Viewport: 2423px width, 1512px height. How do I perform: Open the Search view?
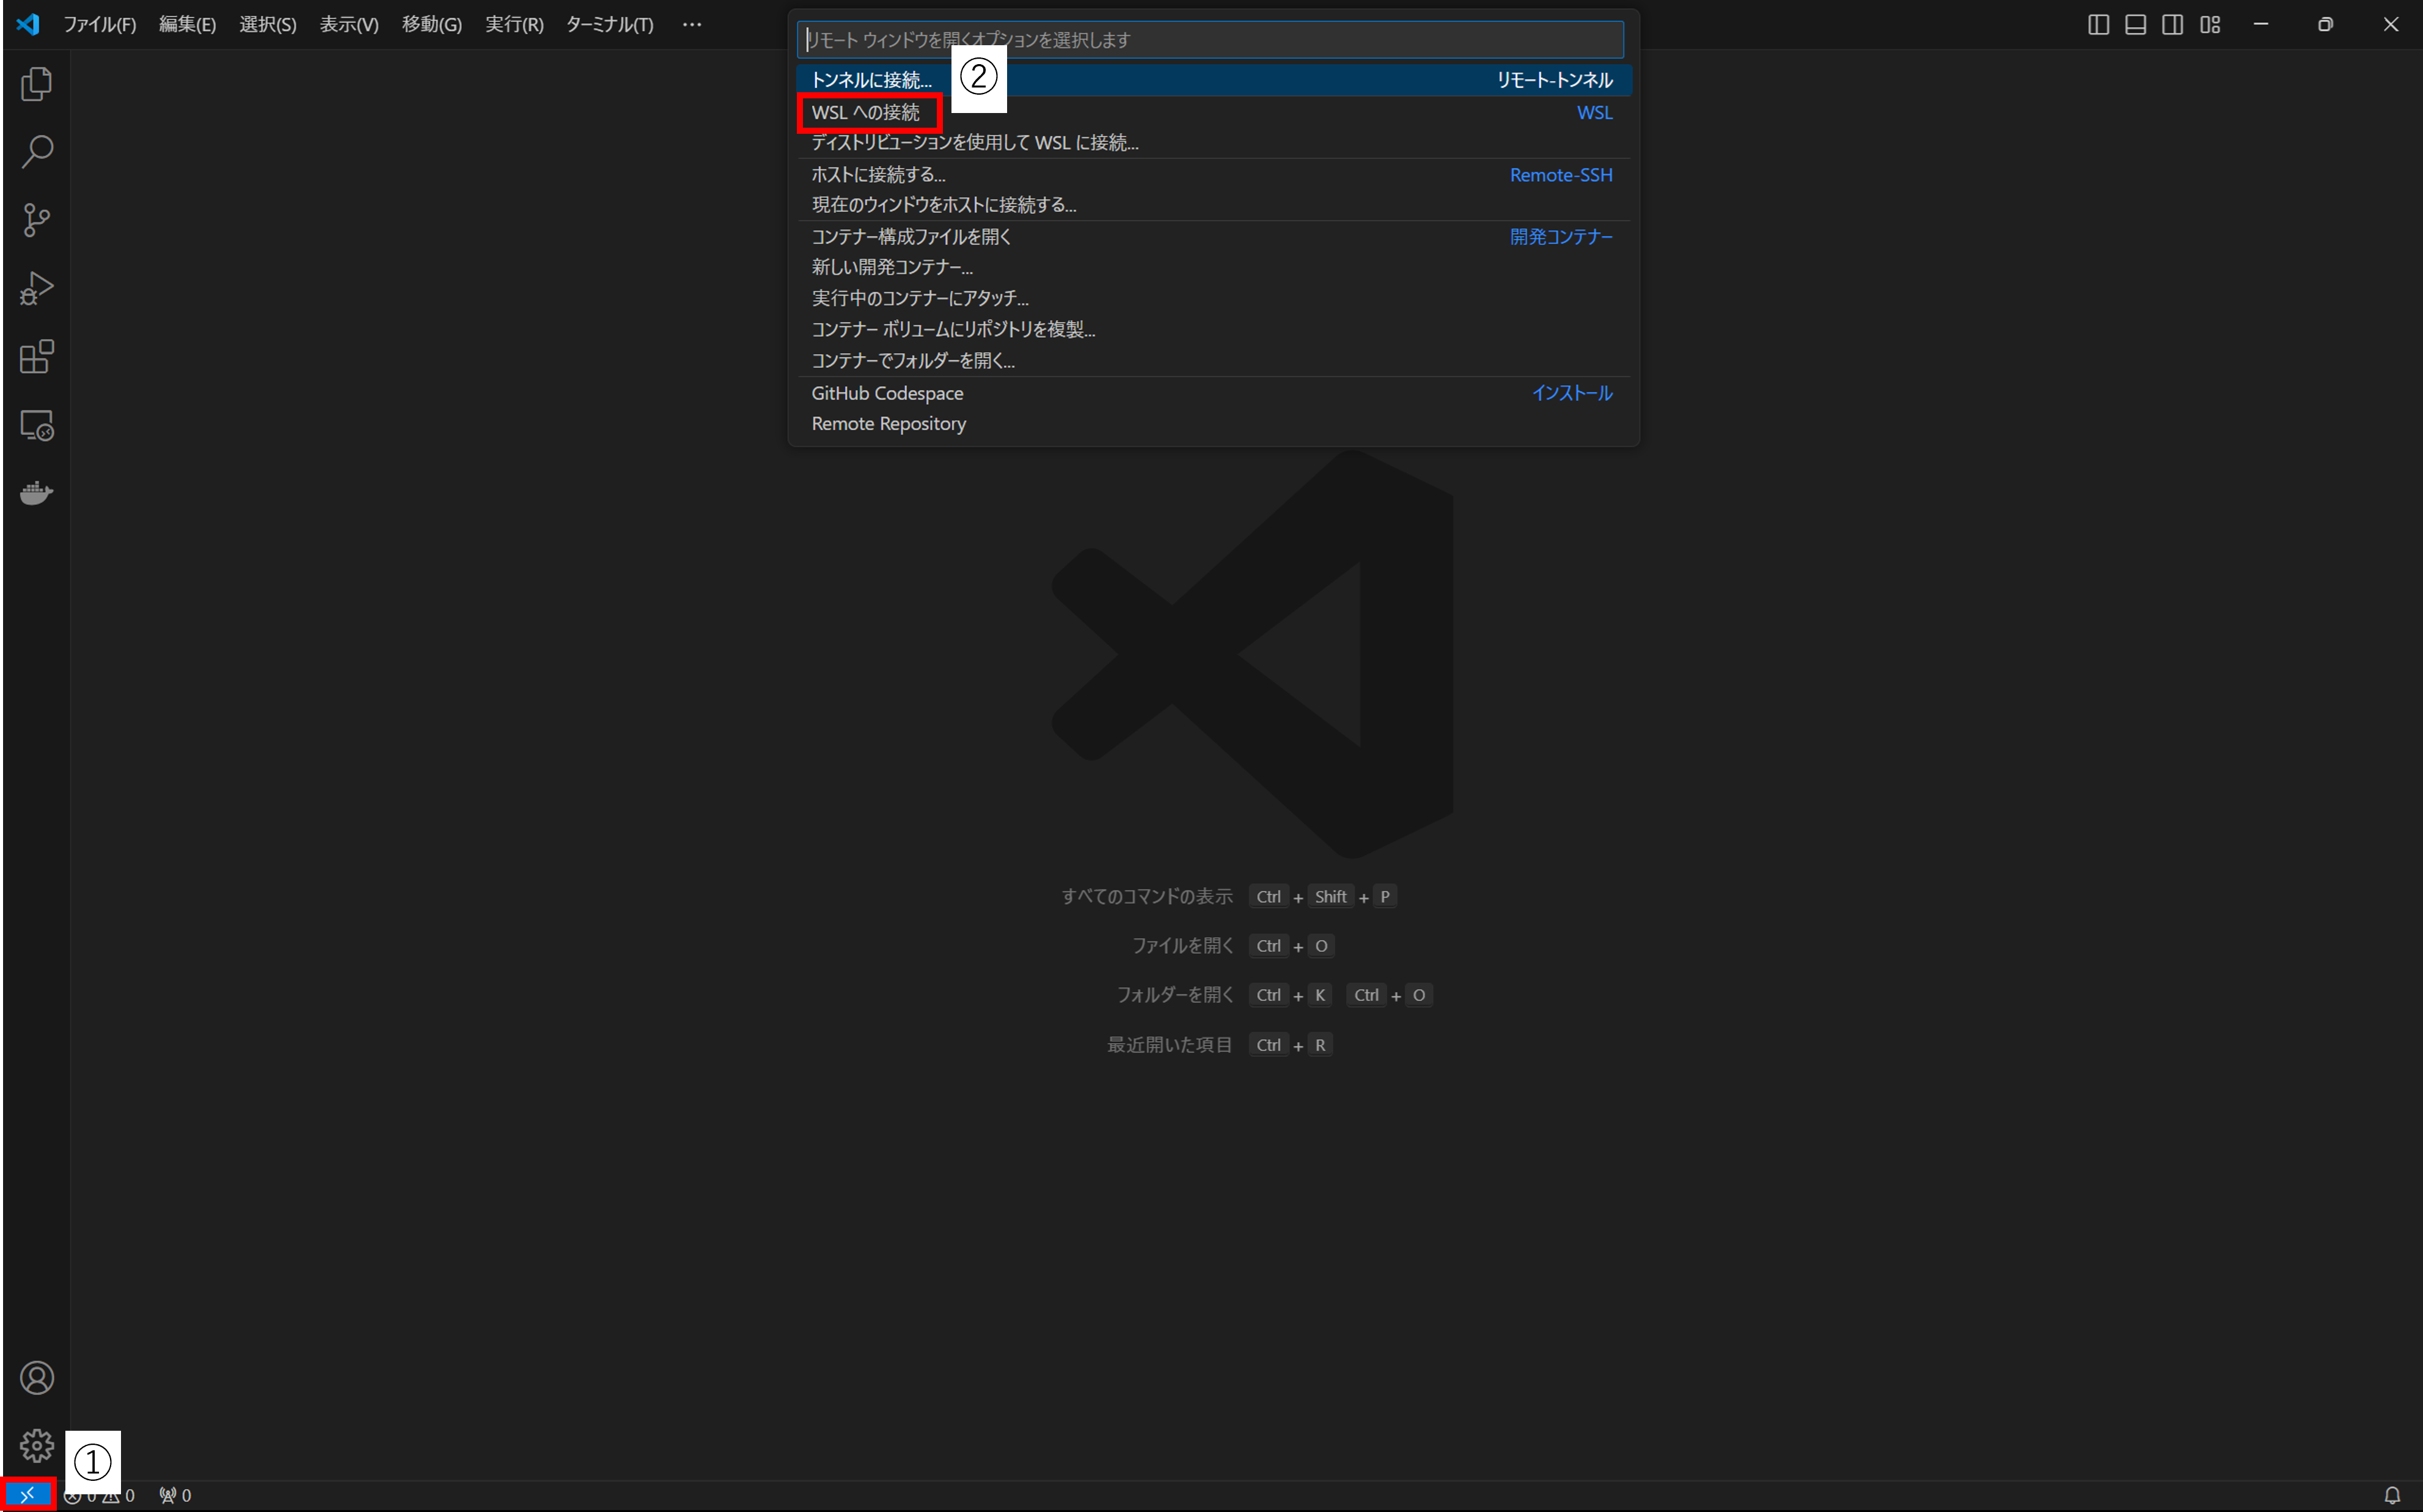[x=36, y=152]
